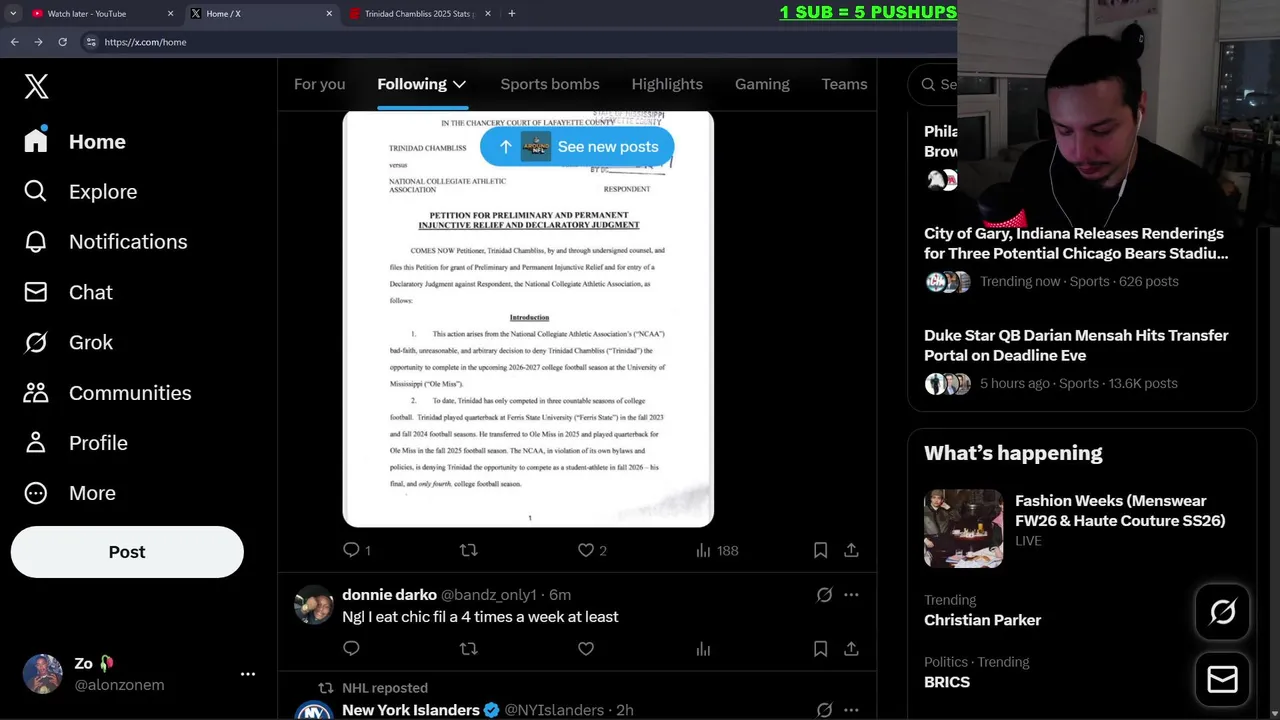Switch to For you tab

pyautogui.click(x=319, y=84)
